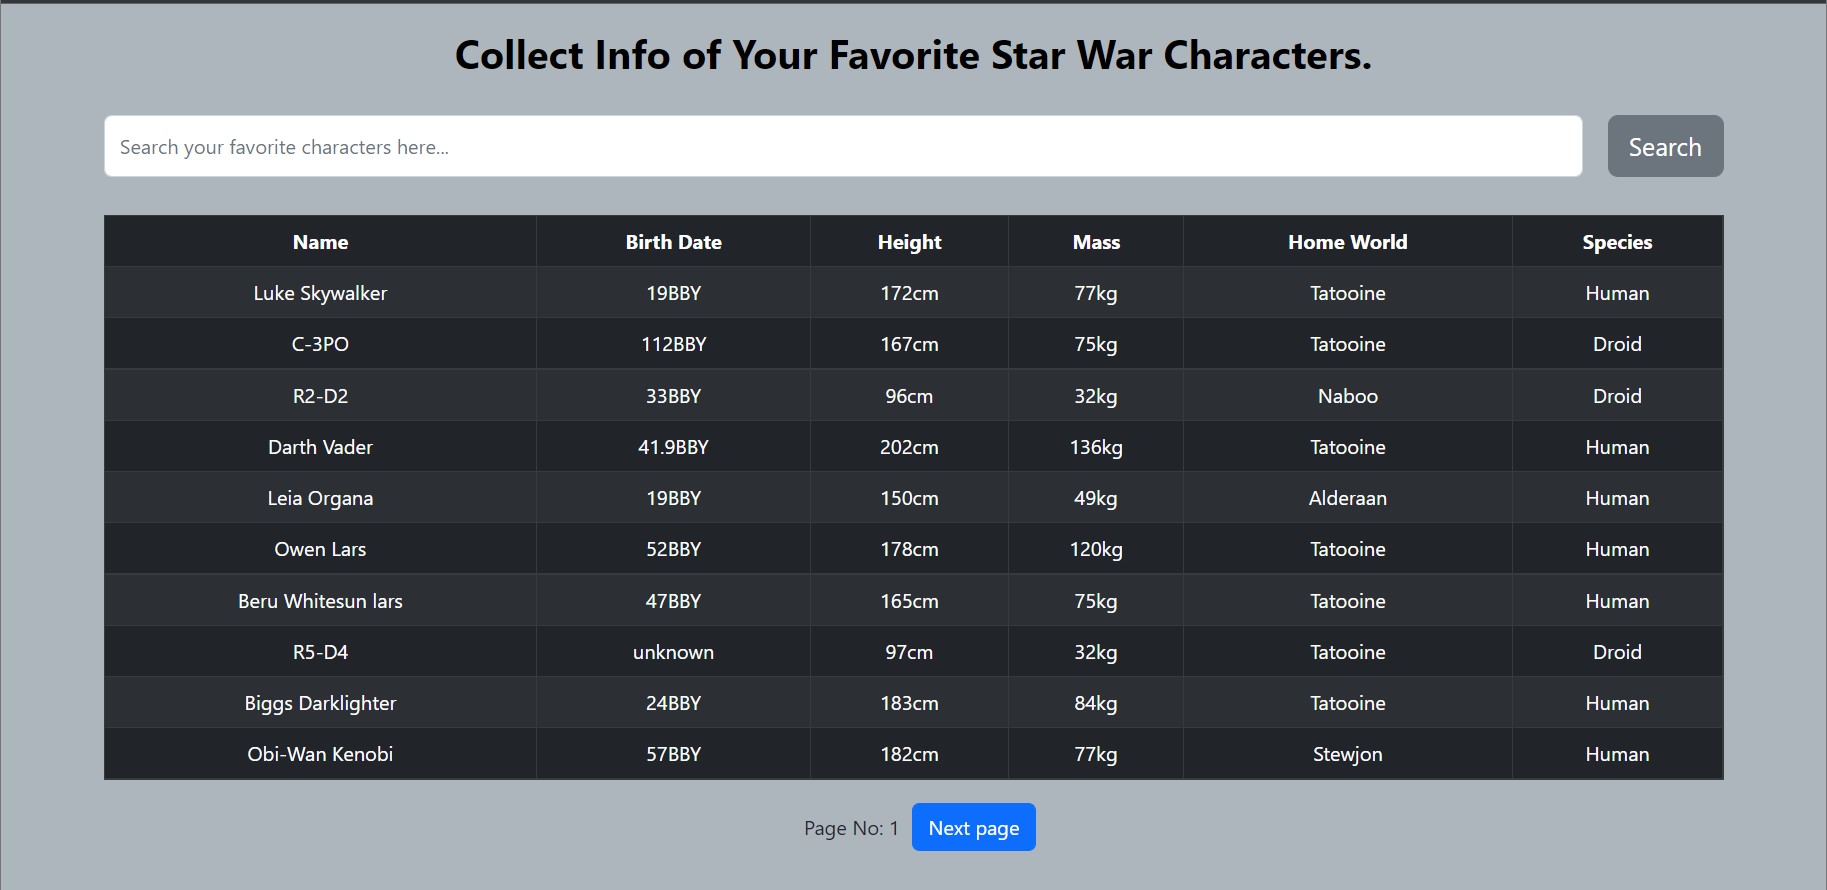Click the 52BBY birth date cell
Image resolution: width=1827 pixels, height=890 pixels.
pos(673,549)
